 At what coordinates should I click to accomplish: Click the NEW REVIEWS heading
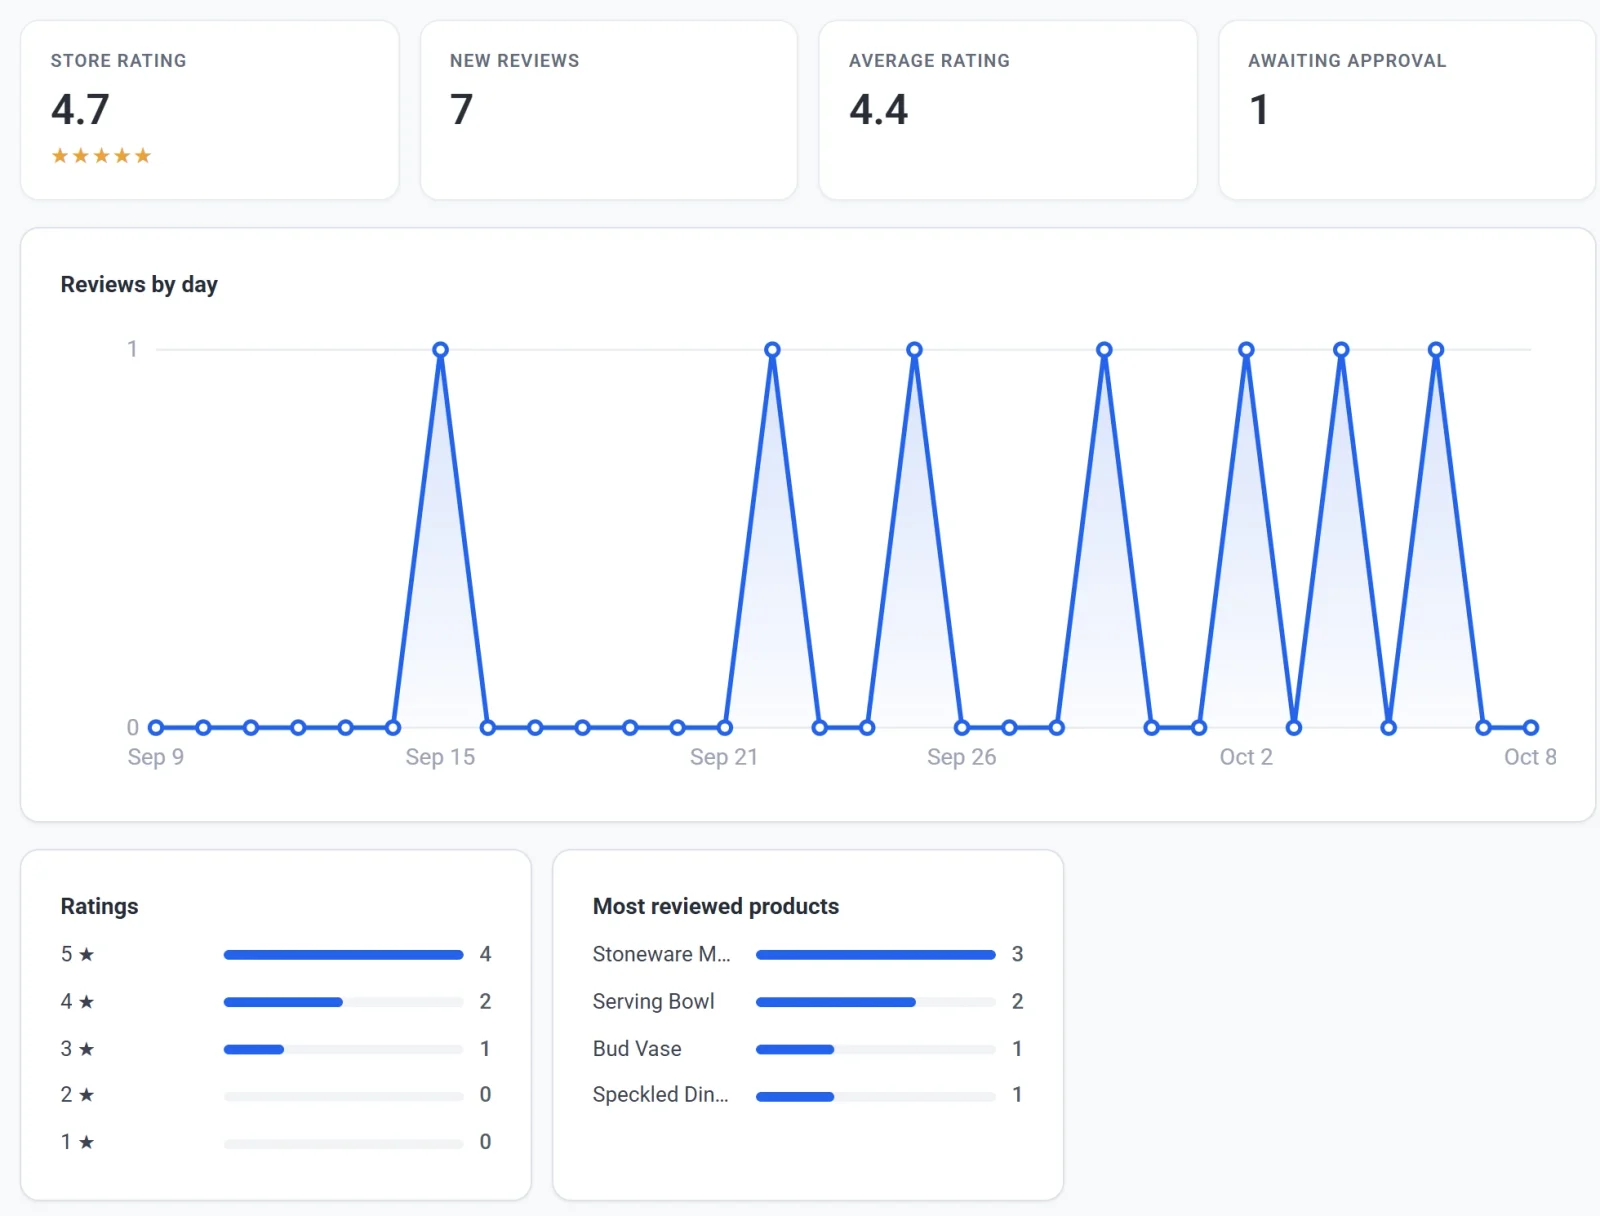click(514, 61)
